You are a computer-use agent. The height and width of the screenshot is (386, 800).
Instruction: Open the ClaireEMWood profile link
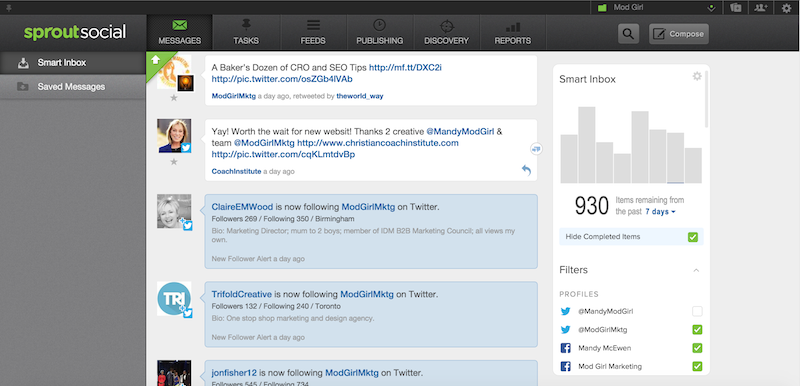click(242, 207)
